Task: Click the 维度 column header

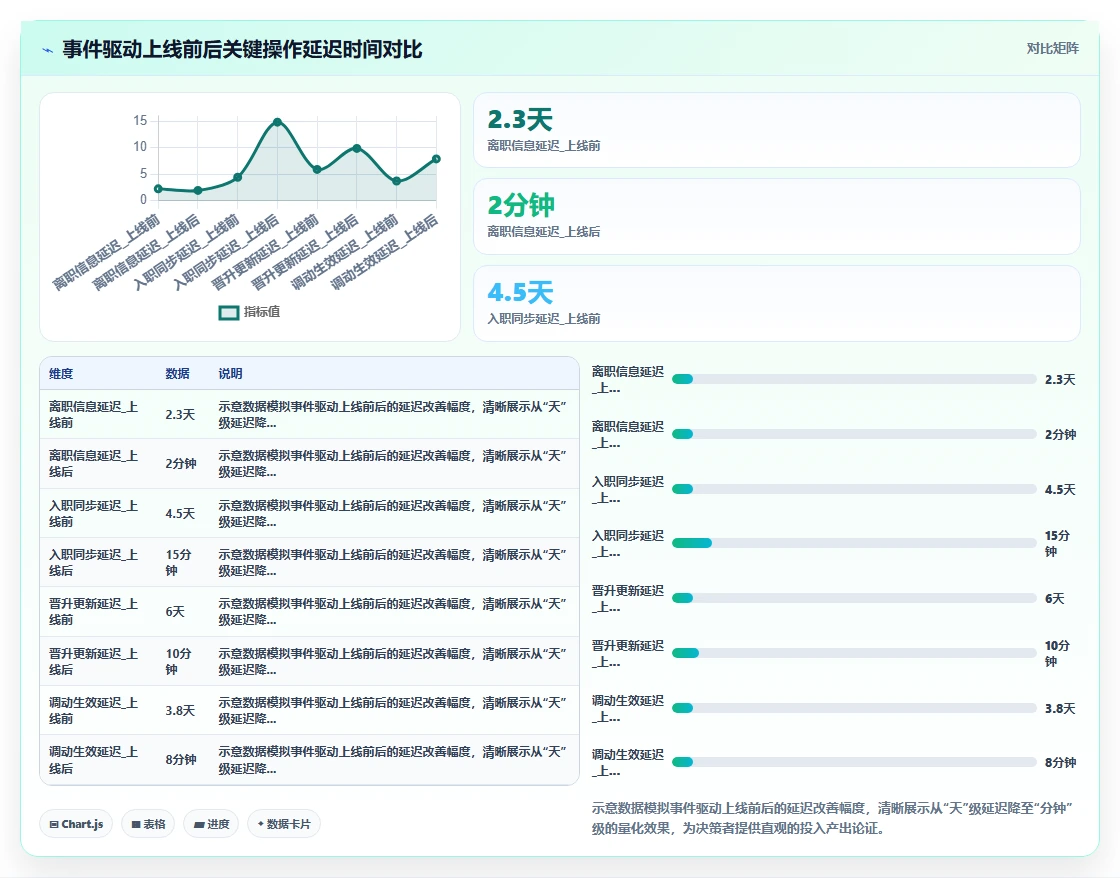Action: coord(61,374)
